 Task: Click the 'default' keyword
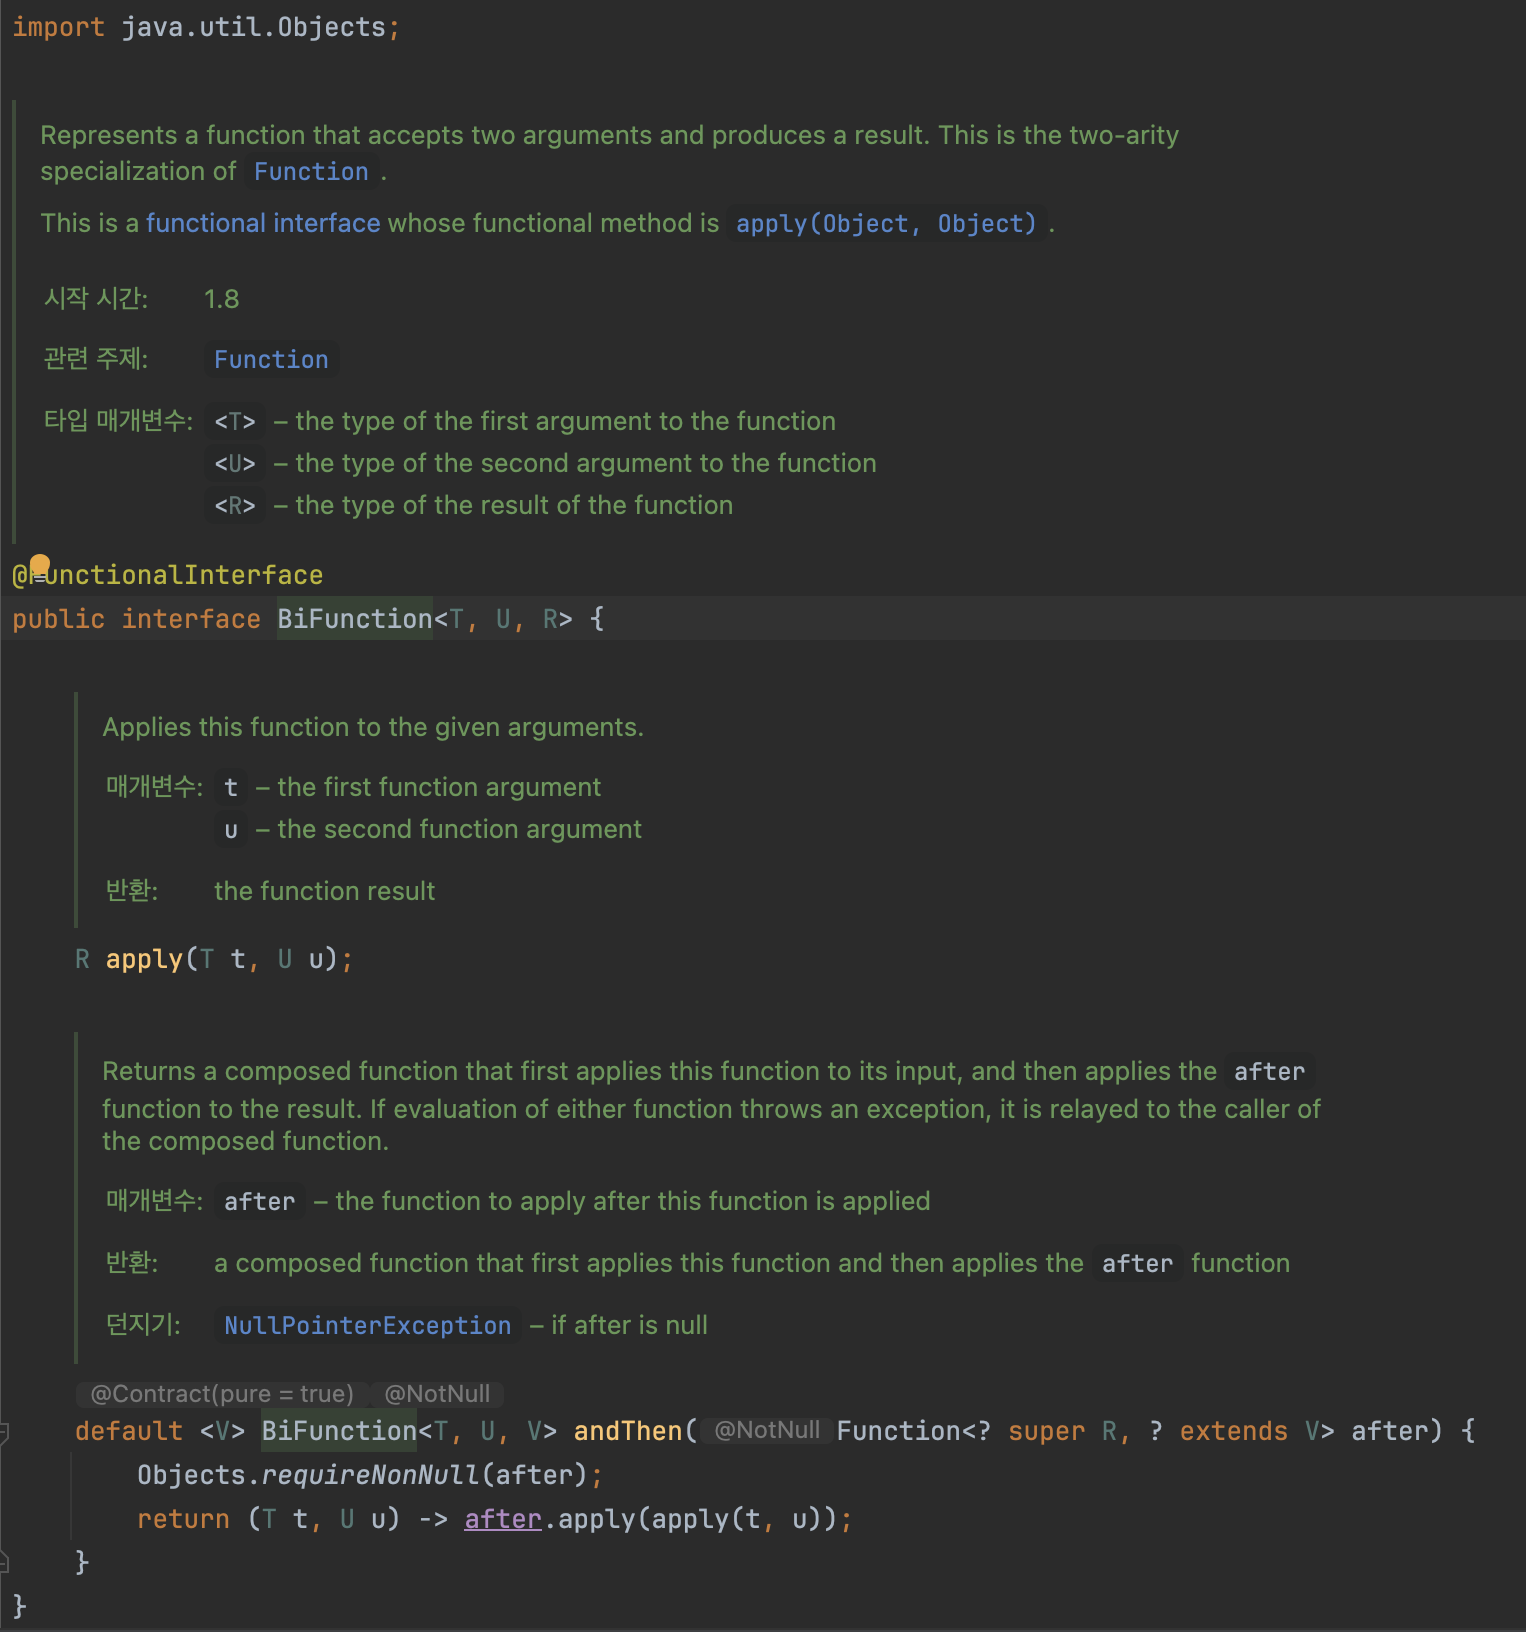coord(129,1431)
